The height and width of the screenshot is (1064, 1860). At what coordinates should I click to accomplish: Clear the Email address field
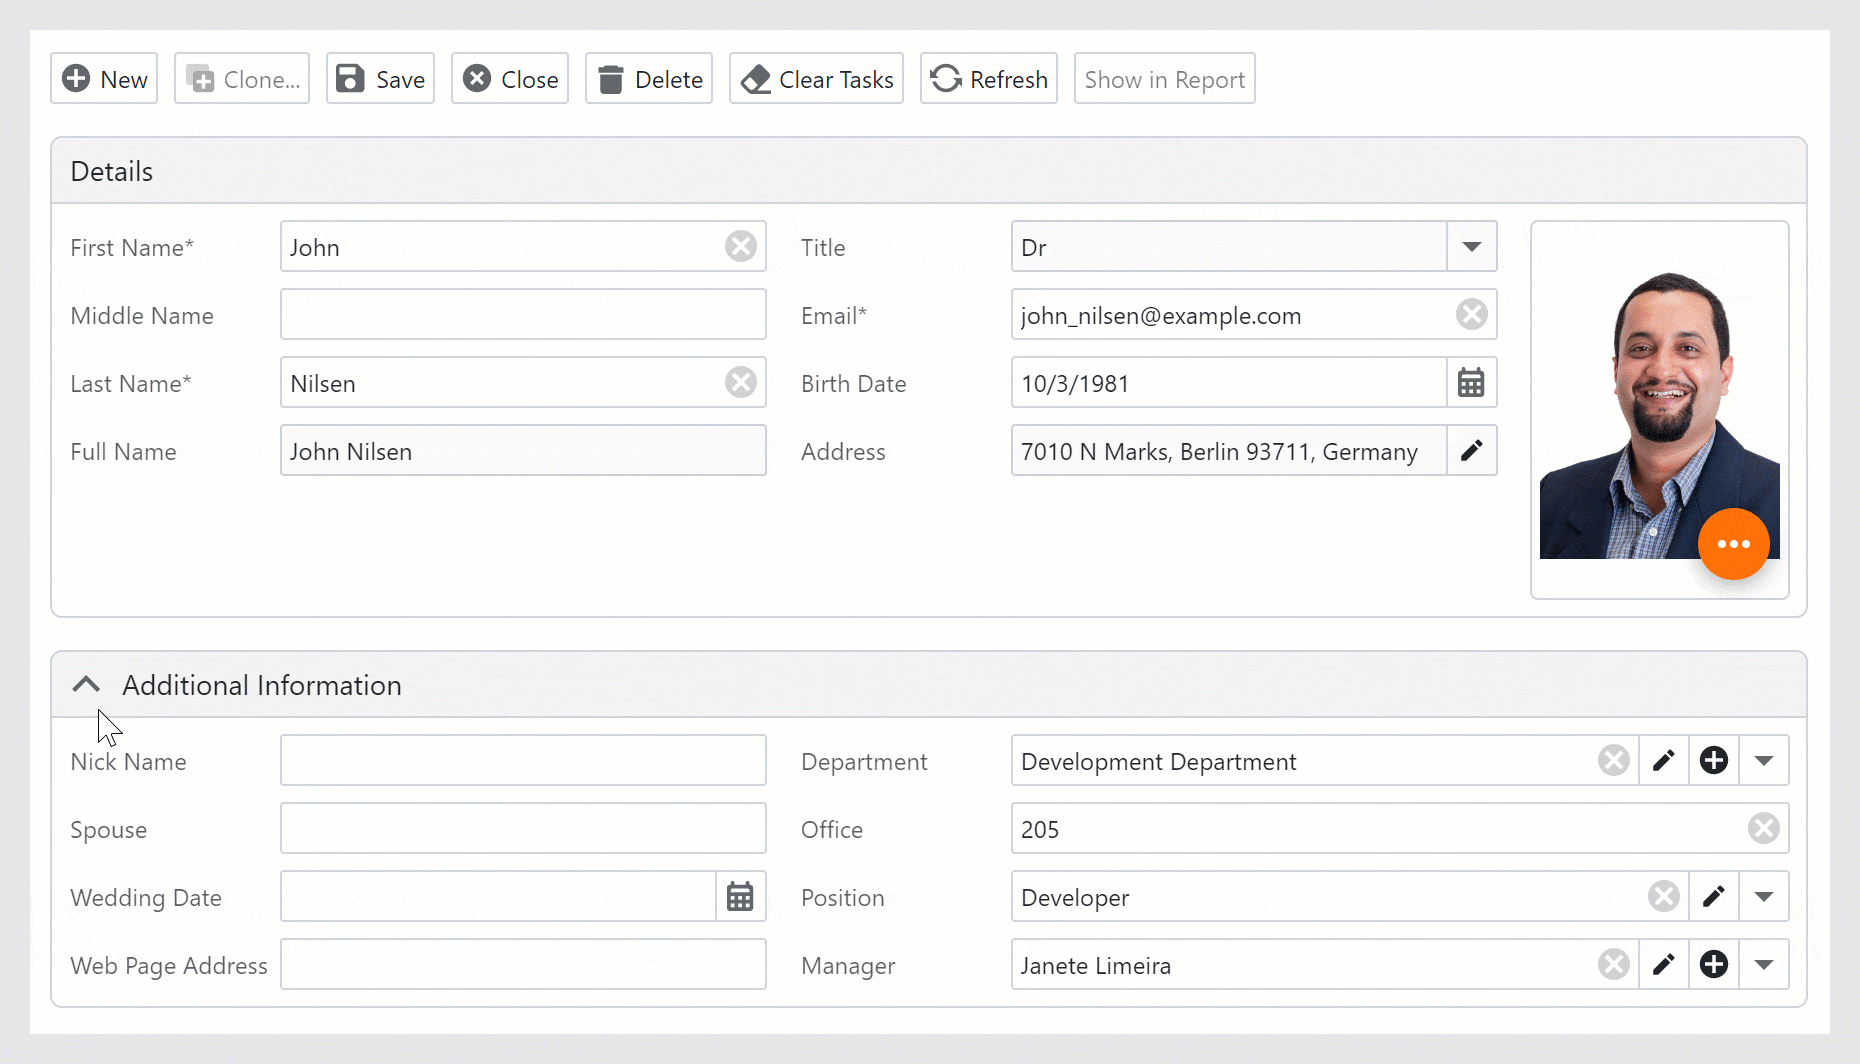1471,314
